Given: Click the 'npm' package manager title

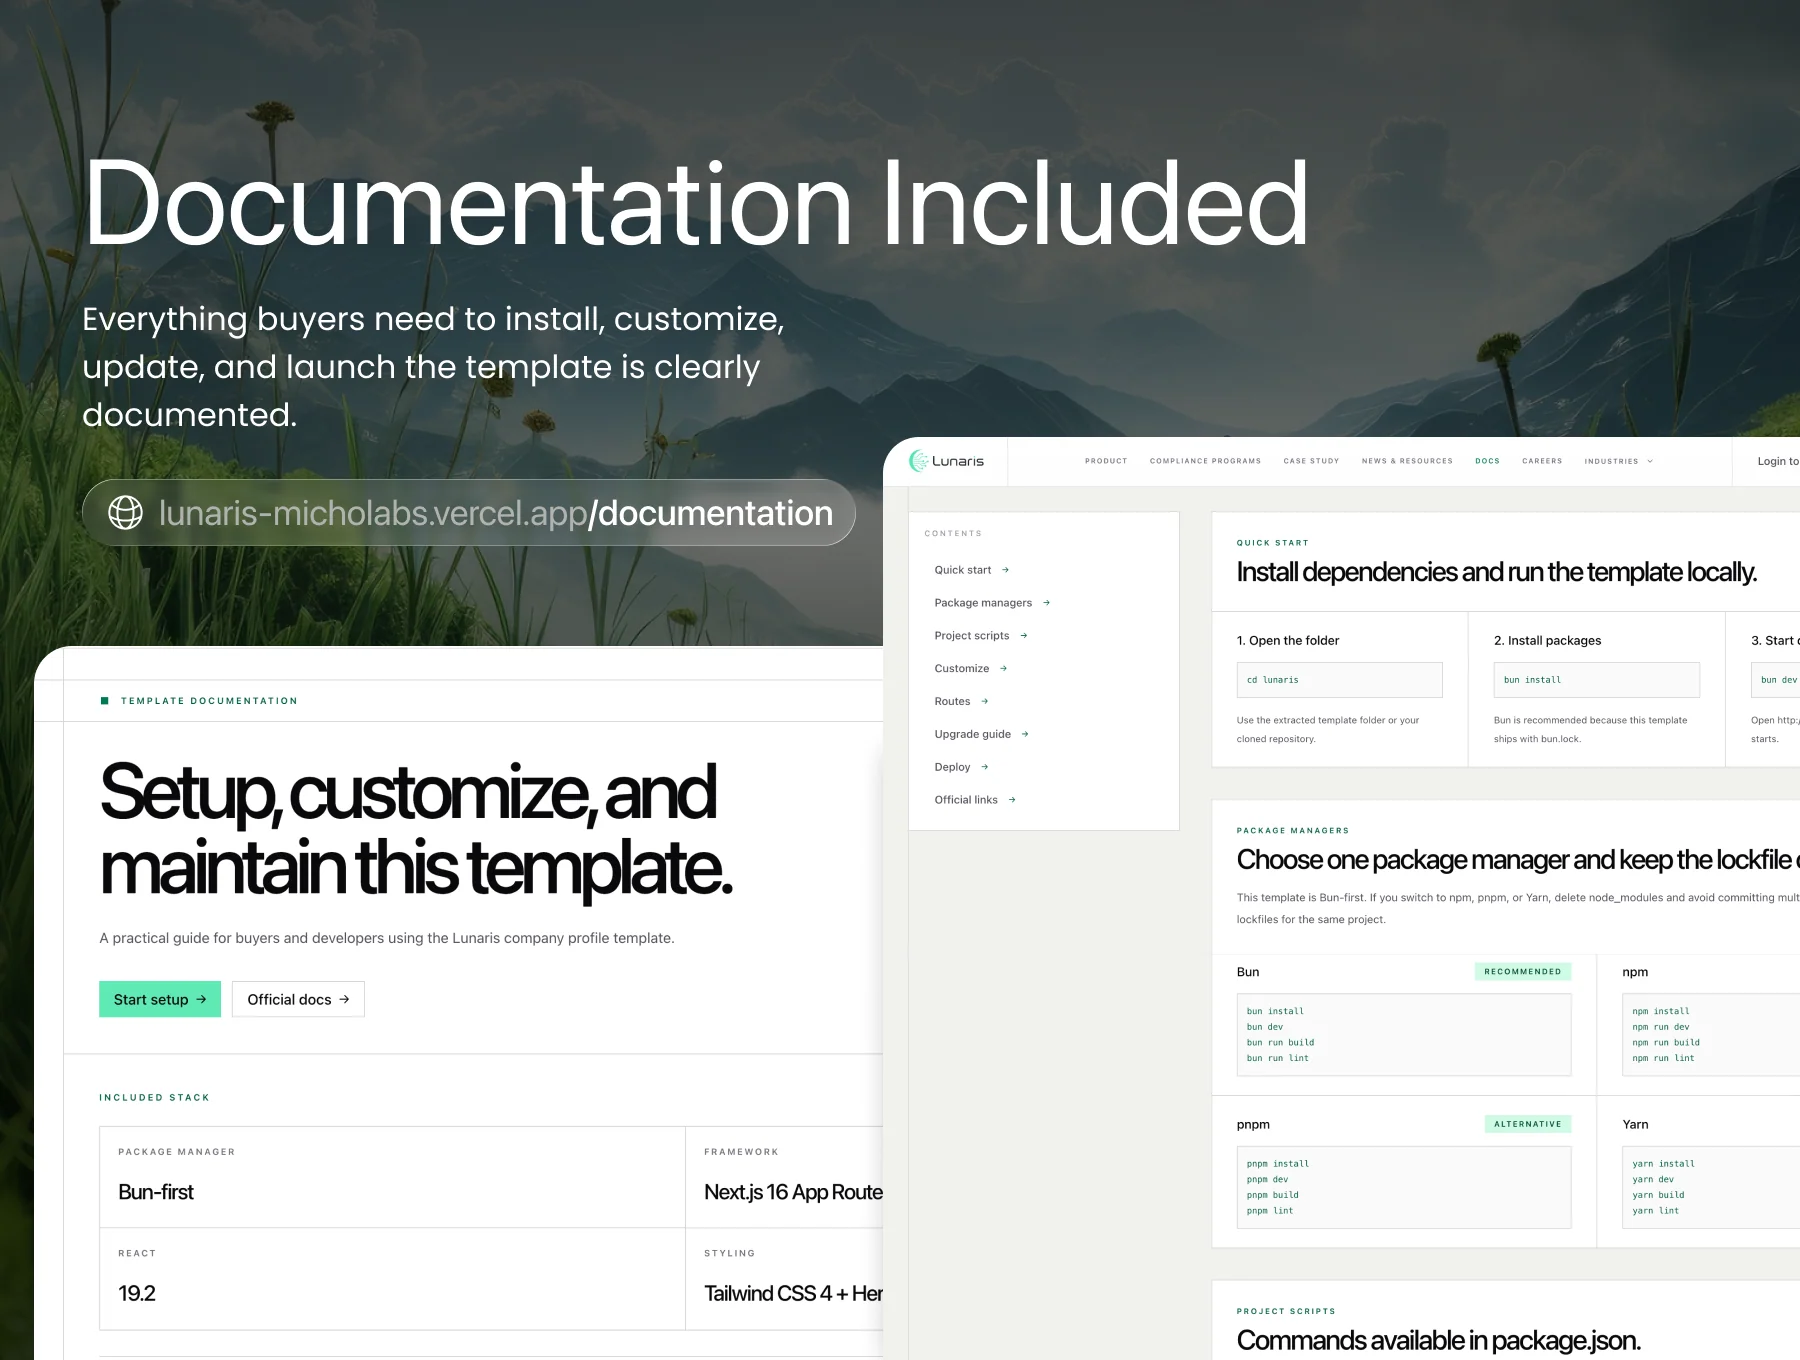Looking at the screenshot, I should [1635, 973].
